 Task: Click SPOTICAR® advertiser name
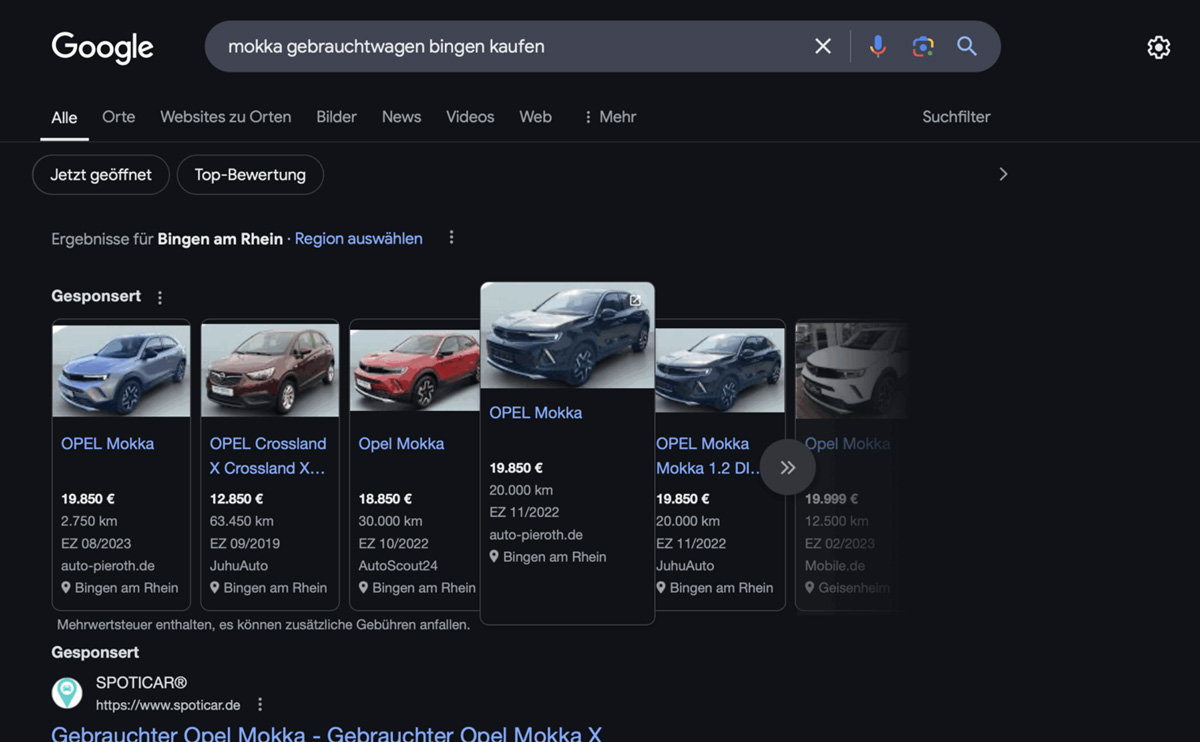tap(141, 683)
